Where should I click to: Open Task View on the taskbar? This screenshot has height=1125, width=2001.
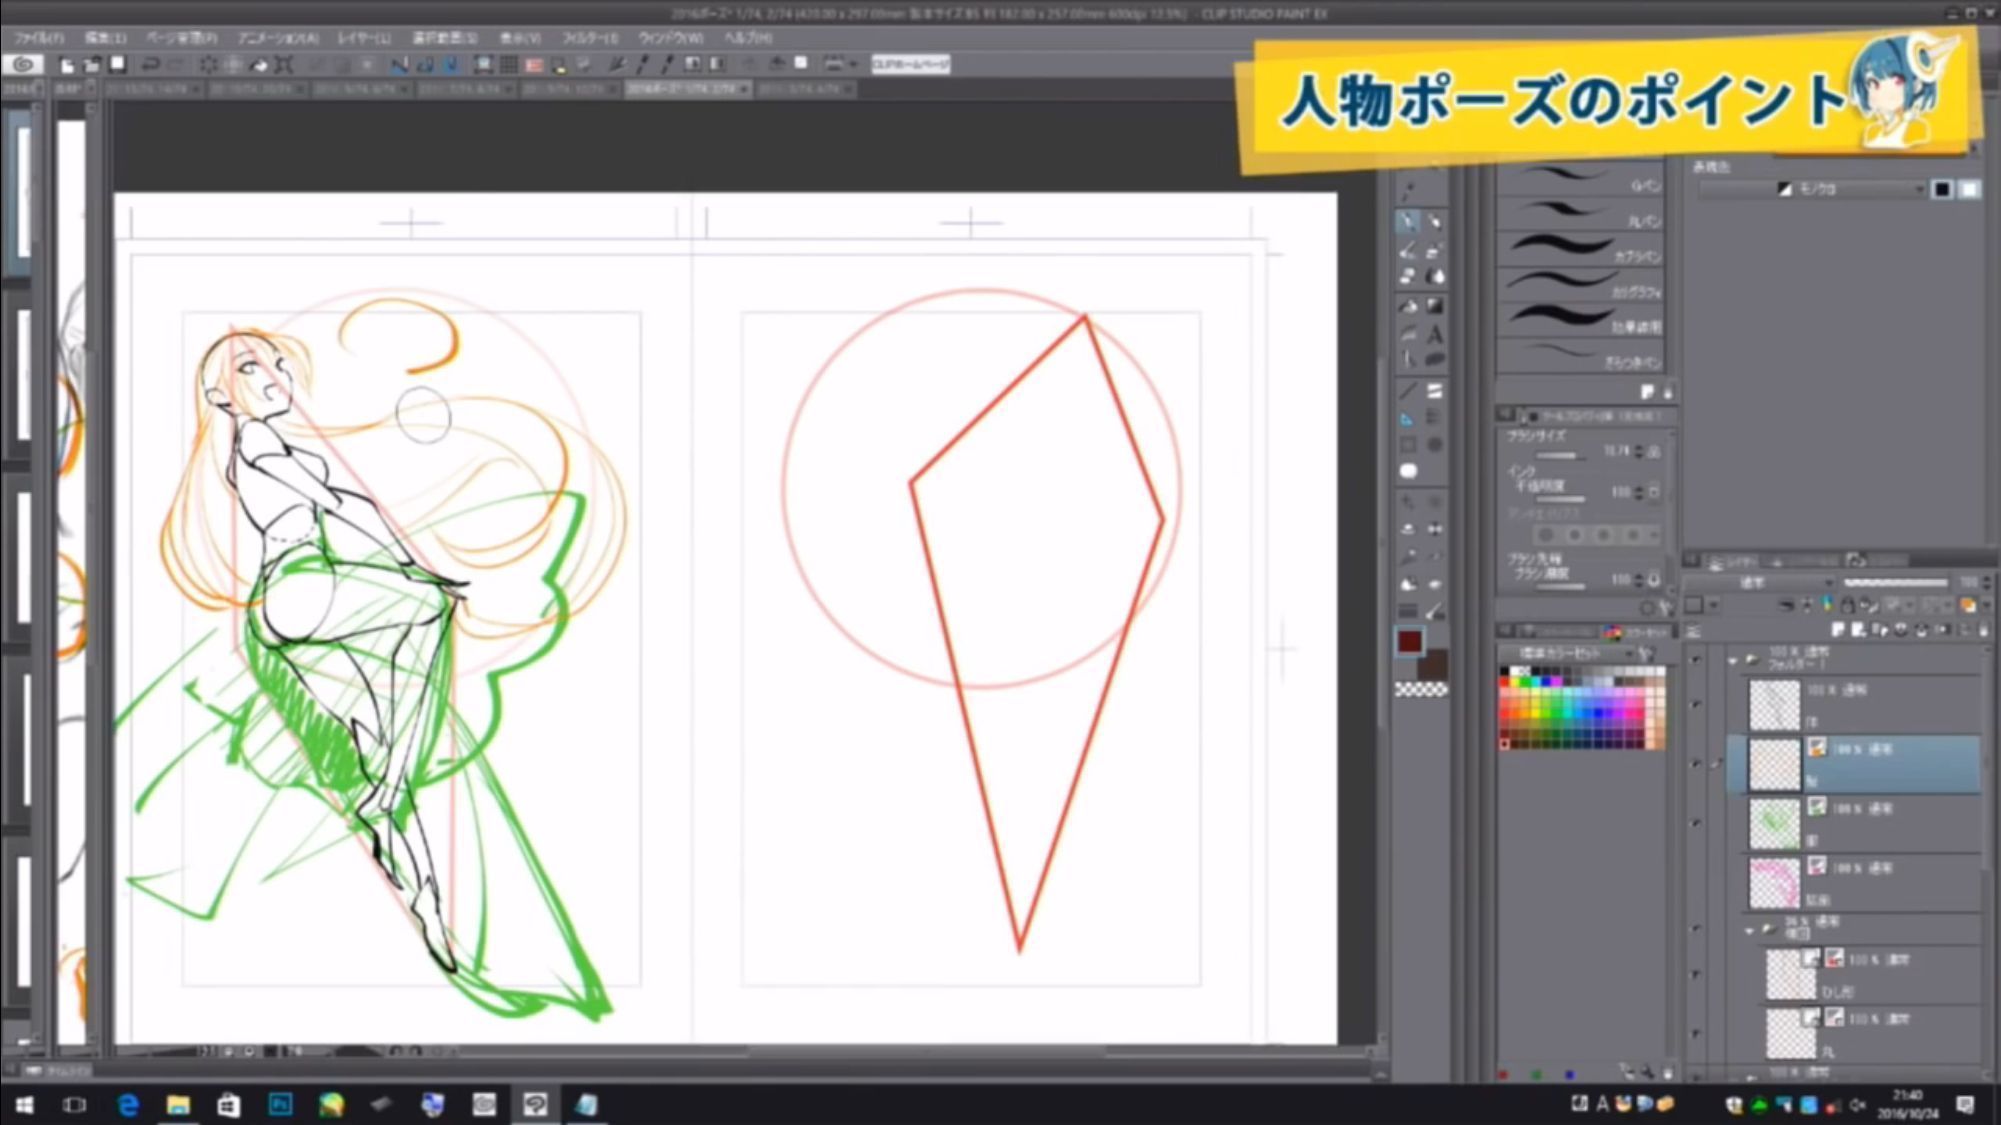(x=75, y=1104)
